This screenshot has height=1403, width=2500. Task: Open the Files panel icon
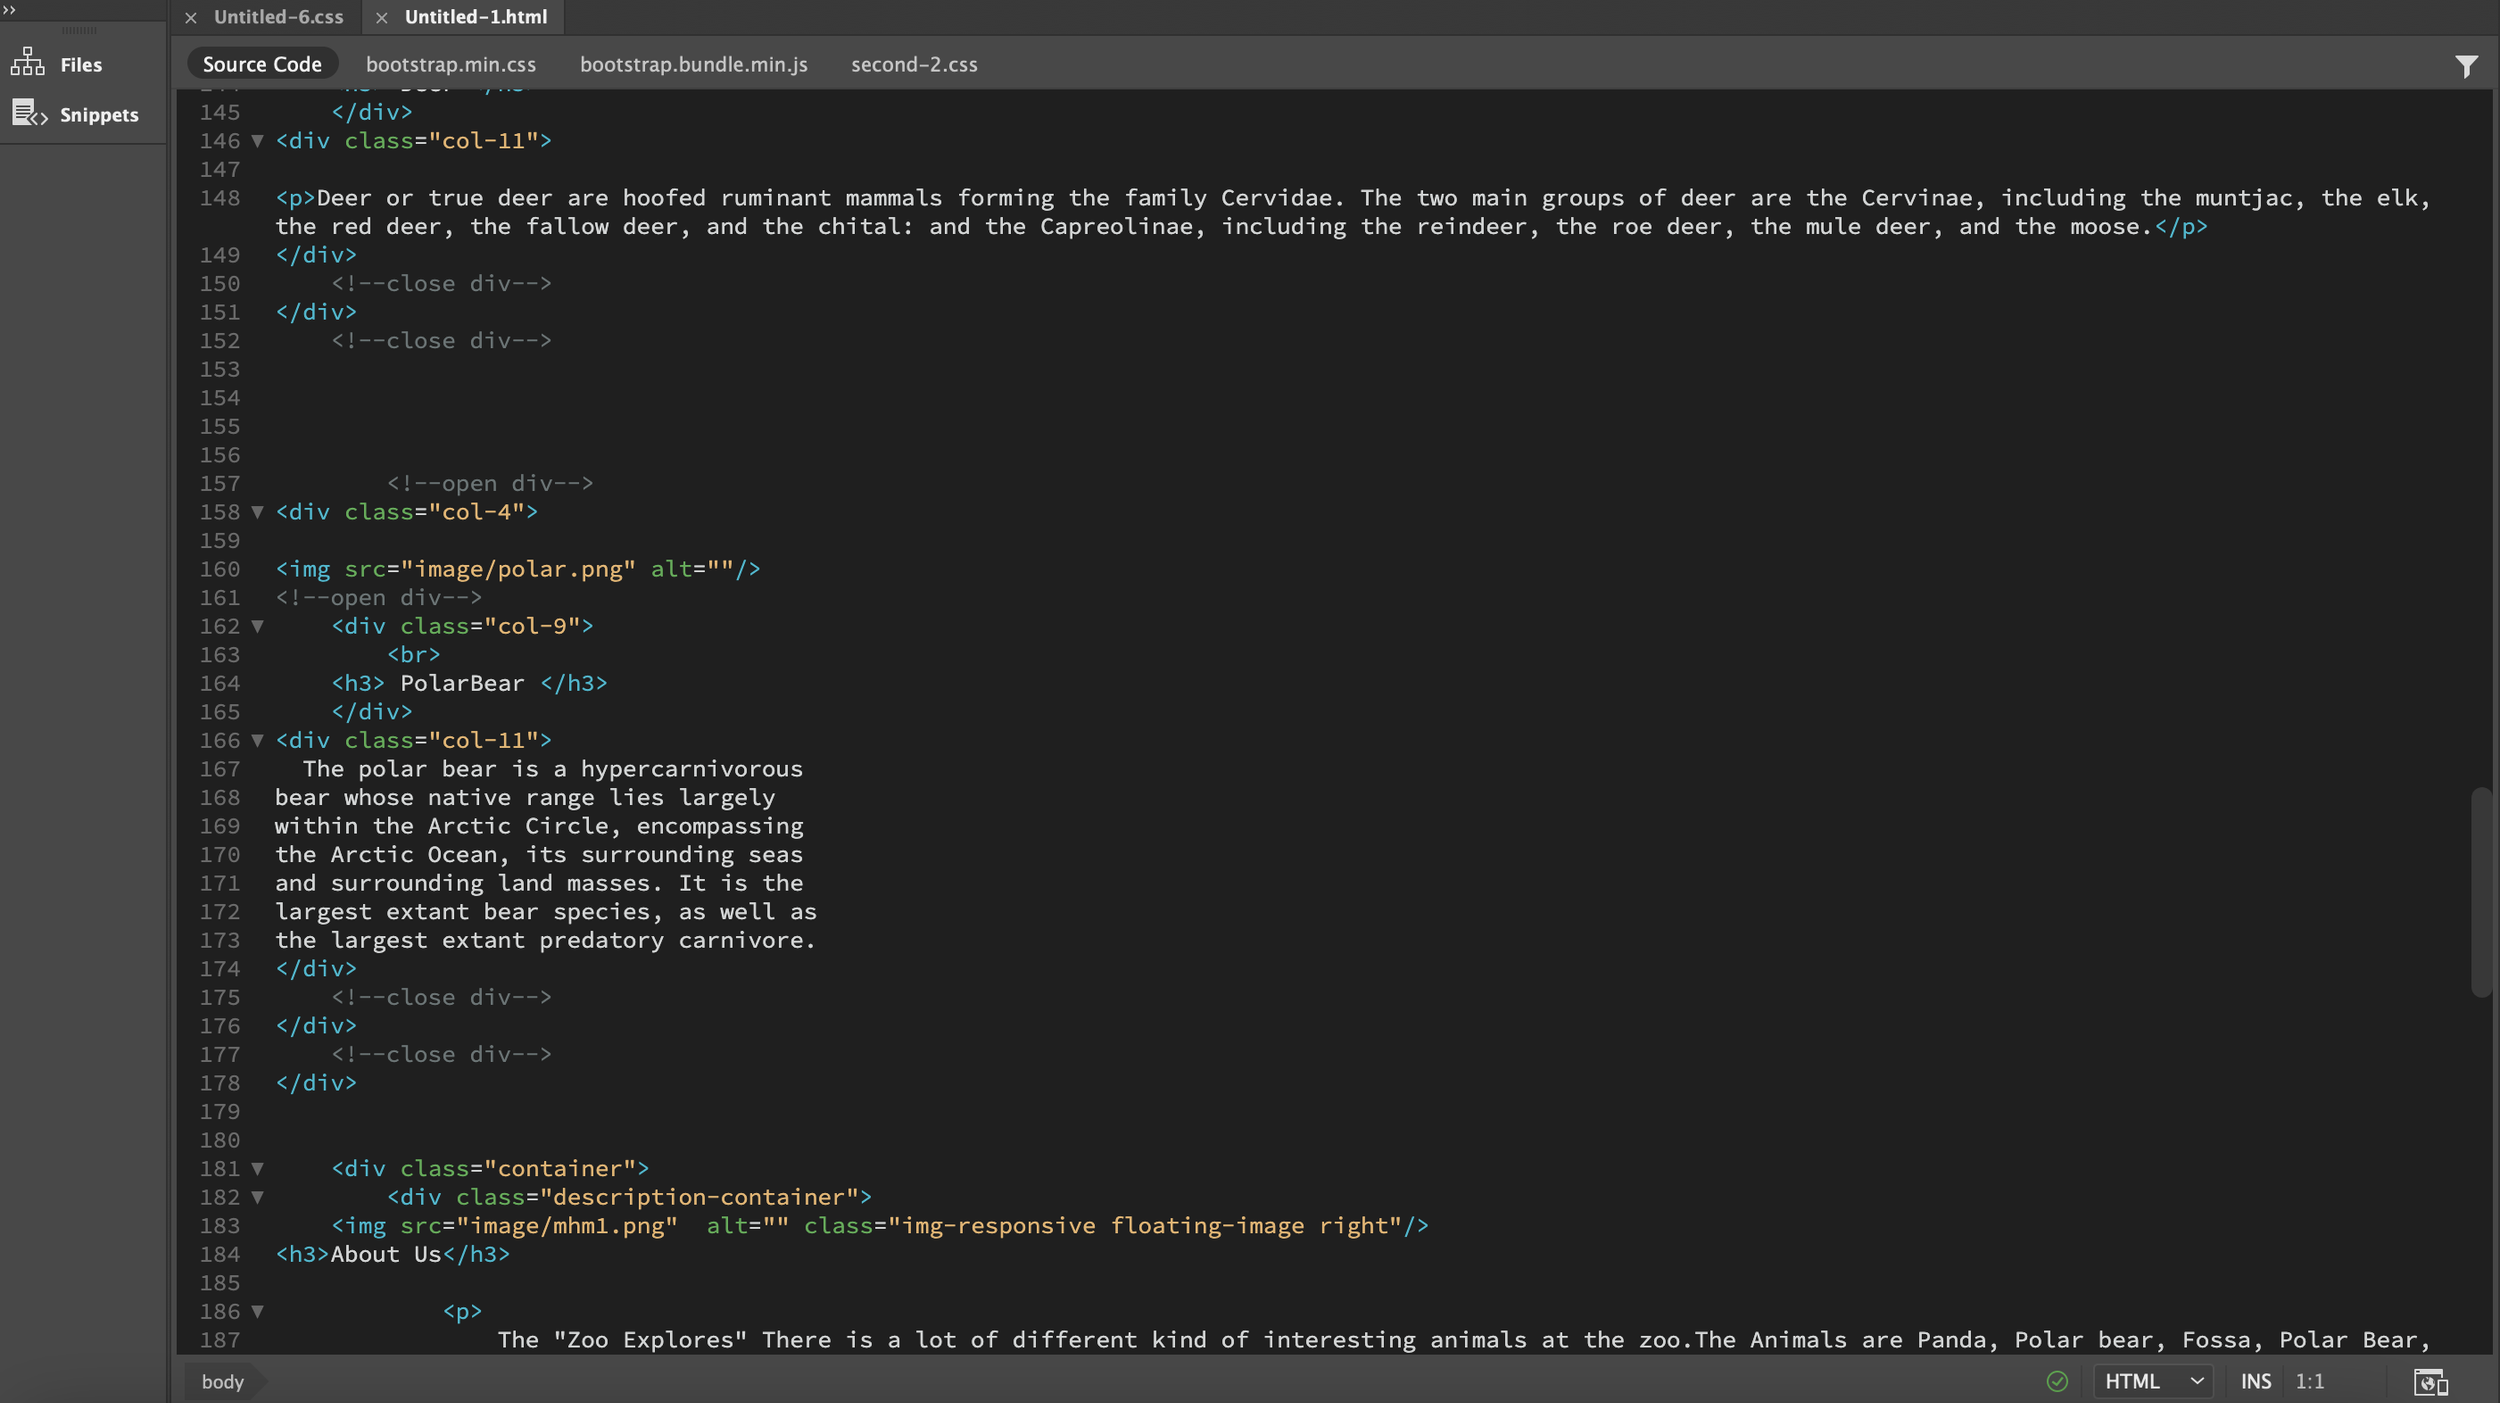(x=28, y=63)
